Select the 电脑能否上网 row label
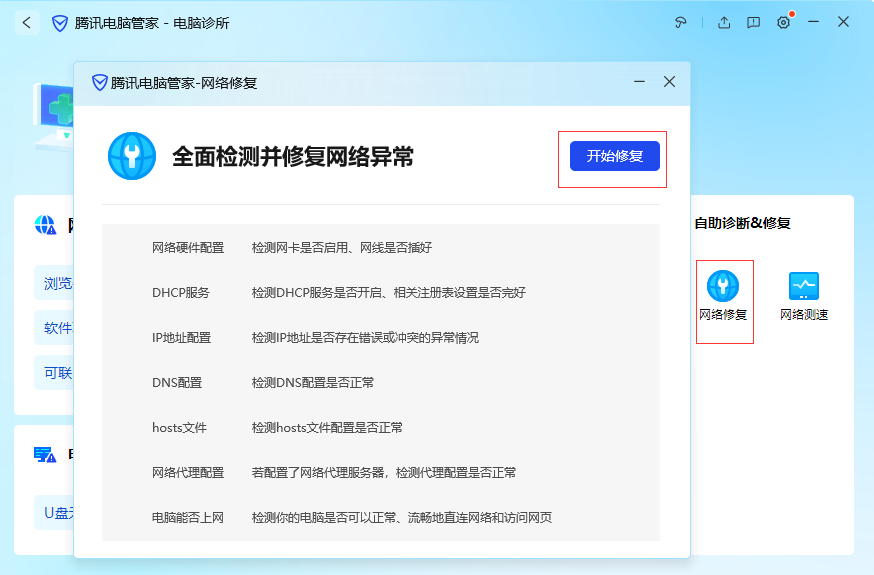This screenshot has width=874, height=575. [x=188, y=518]
